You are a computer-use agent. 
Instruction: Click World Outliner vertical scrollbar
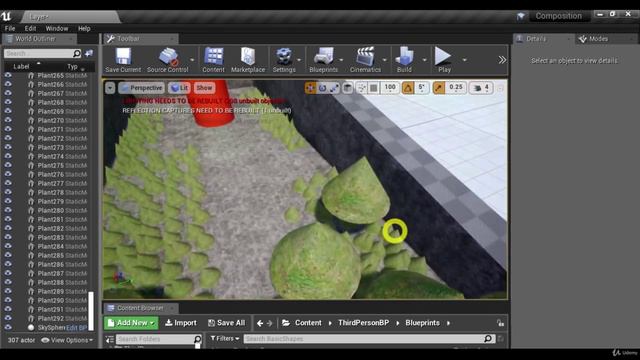pyautogui.click(x=91, y=311)
